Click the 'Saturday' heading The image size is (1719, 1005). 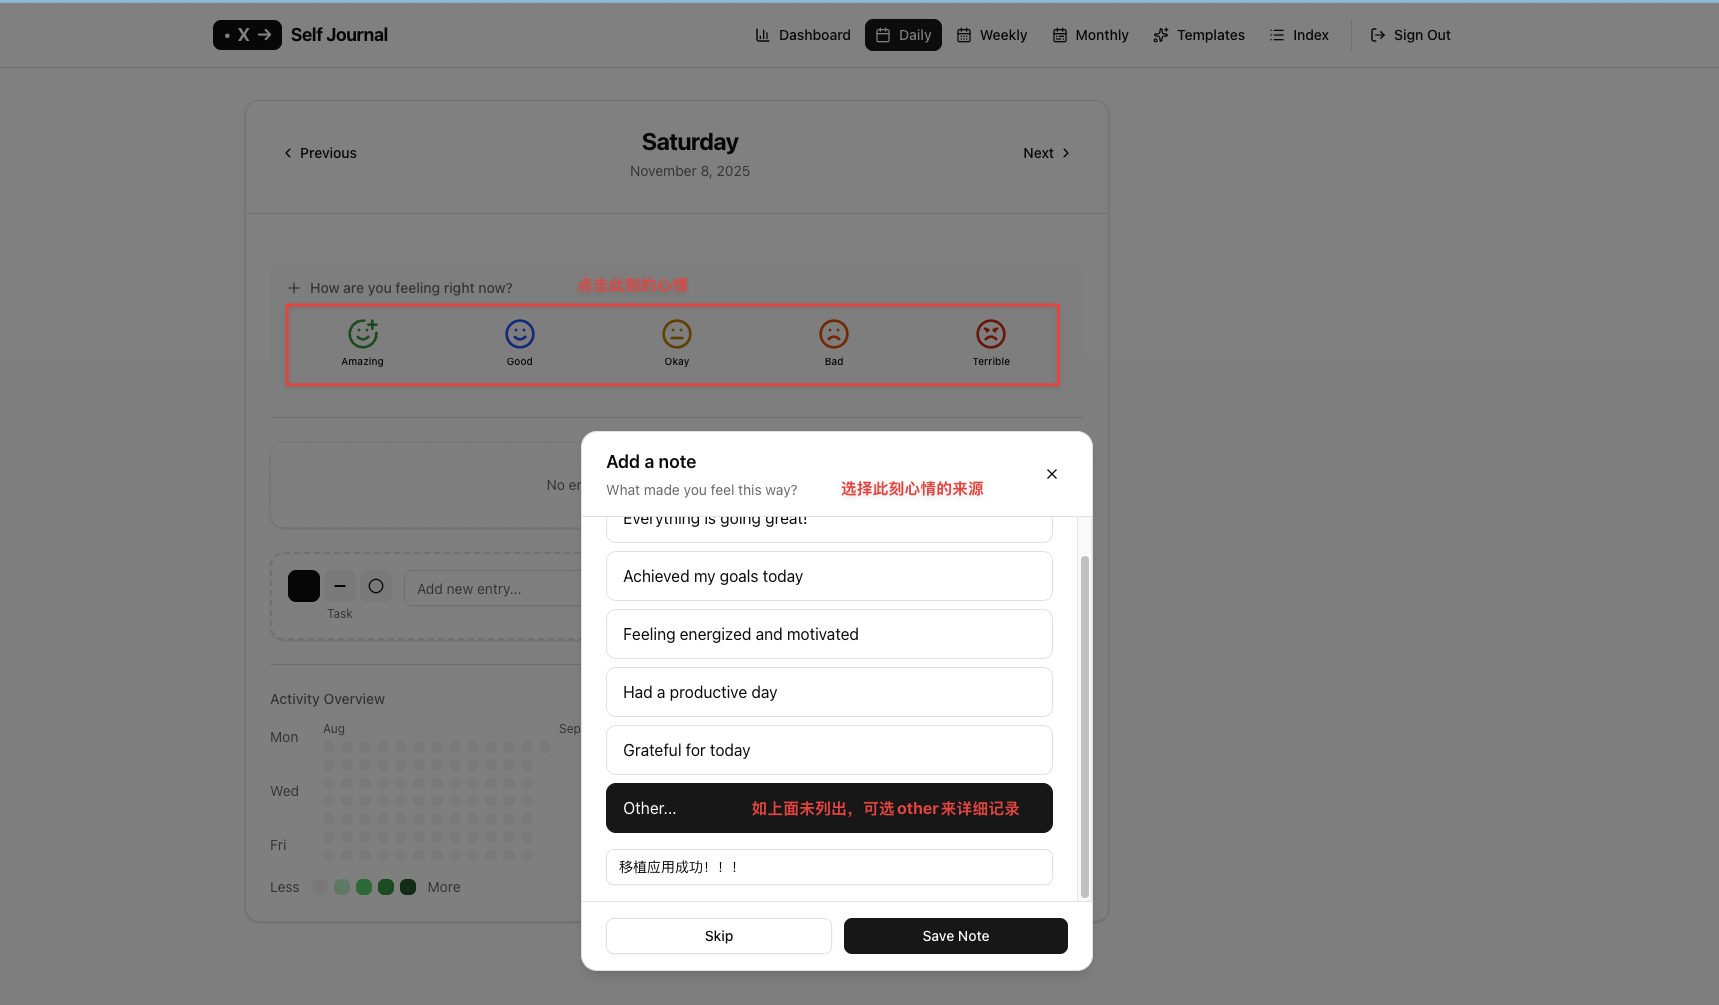(690, 142)
